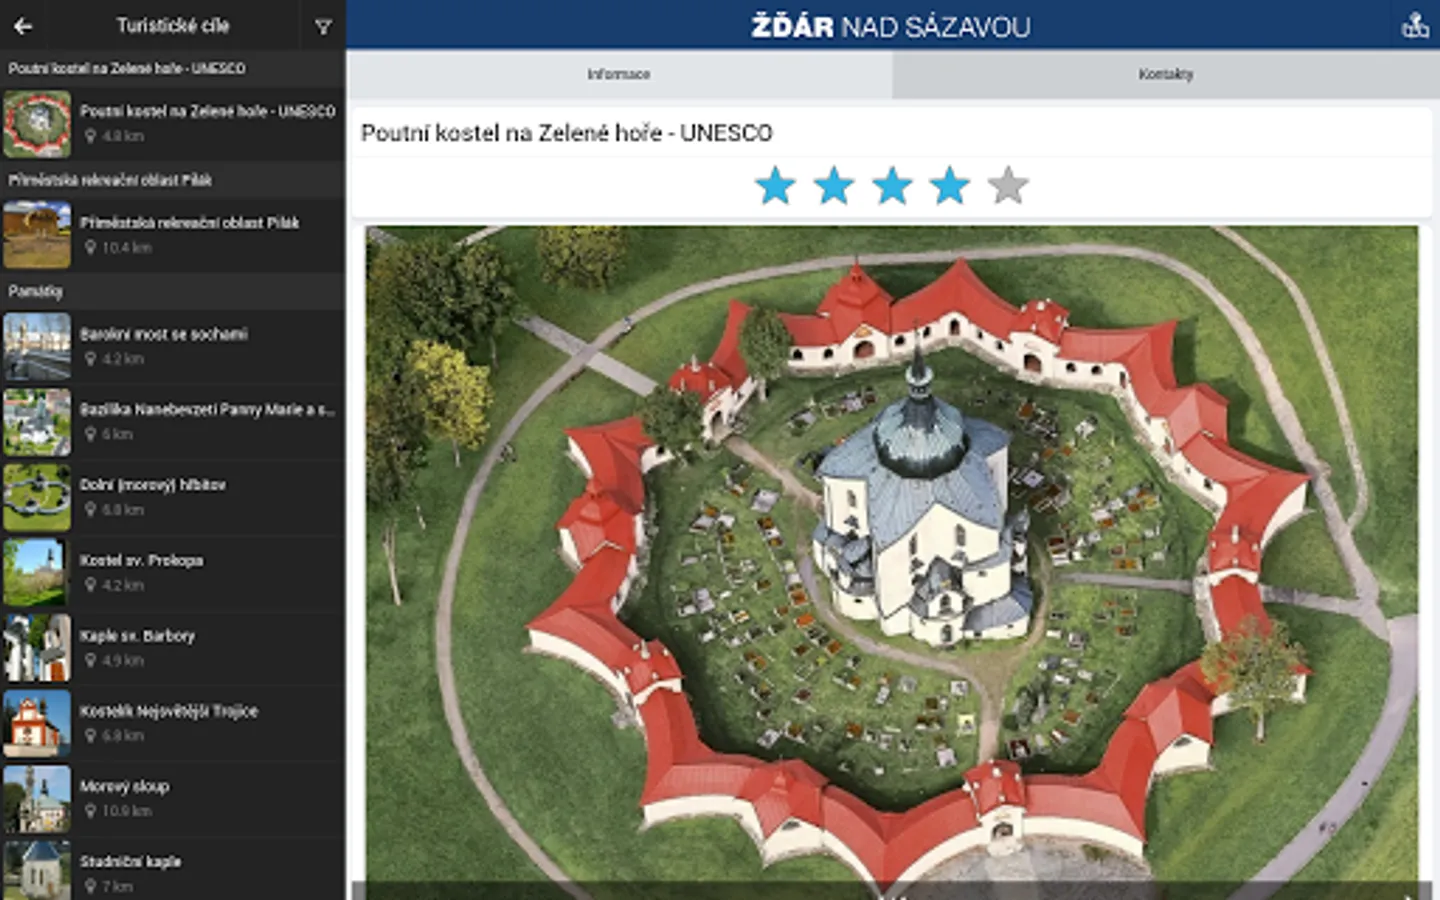Open the filter icon for Turistické cíle
Image resolution: width=1440 pixels, height=900 pixels.
pyautogui.click(x=322, y=27)
